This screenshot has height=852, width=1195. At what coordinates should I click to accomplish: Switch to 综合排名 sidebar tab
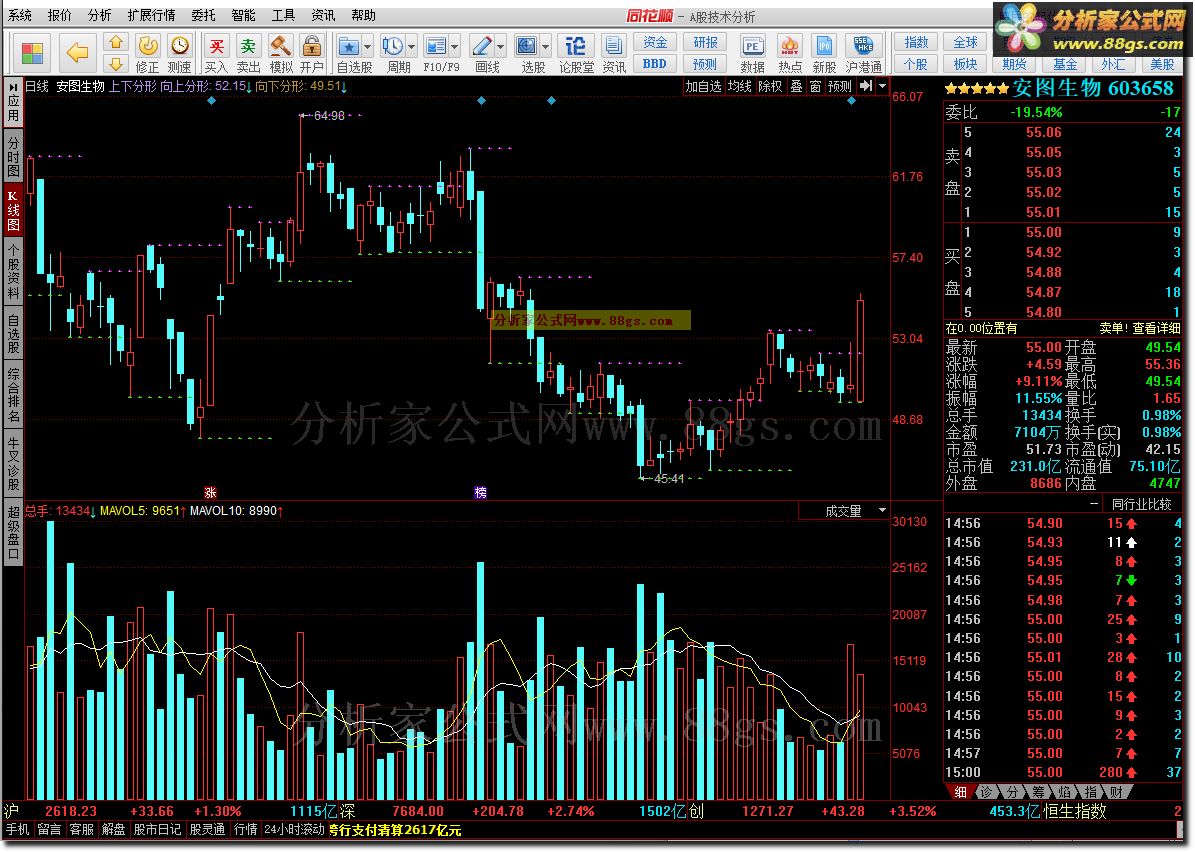(13, 395)
